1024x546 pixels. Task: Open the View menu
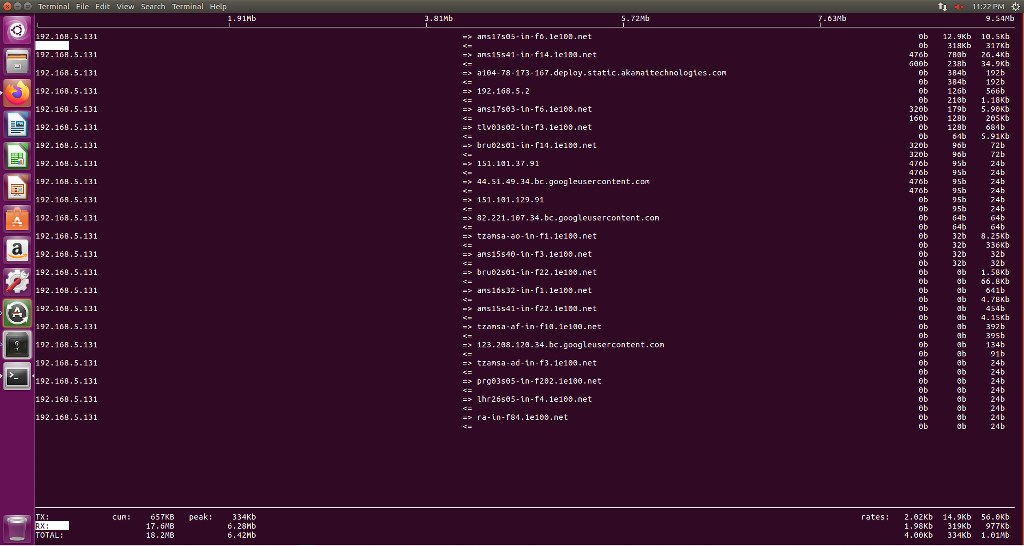(x=125, y=7)
